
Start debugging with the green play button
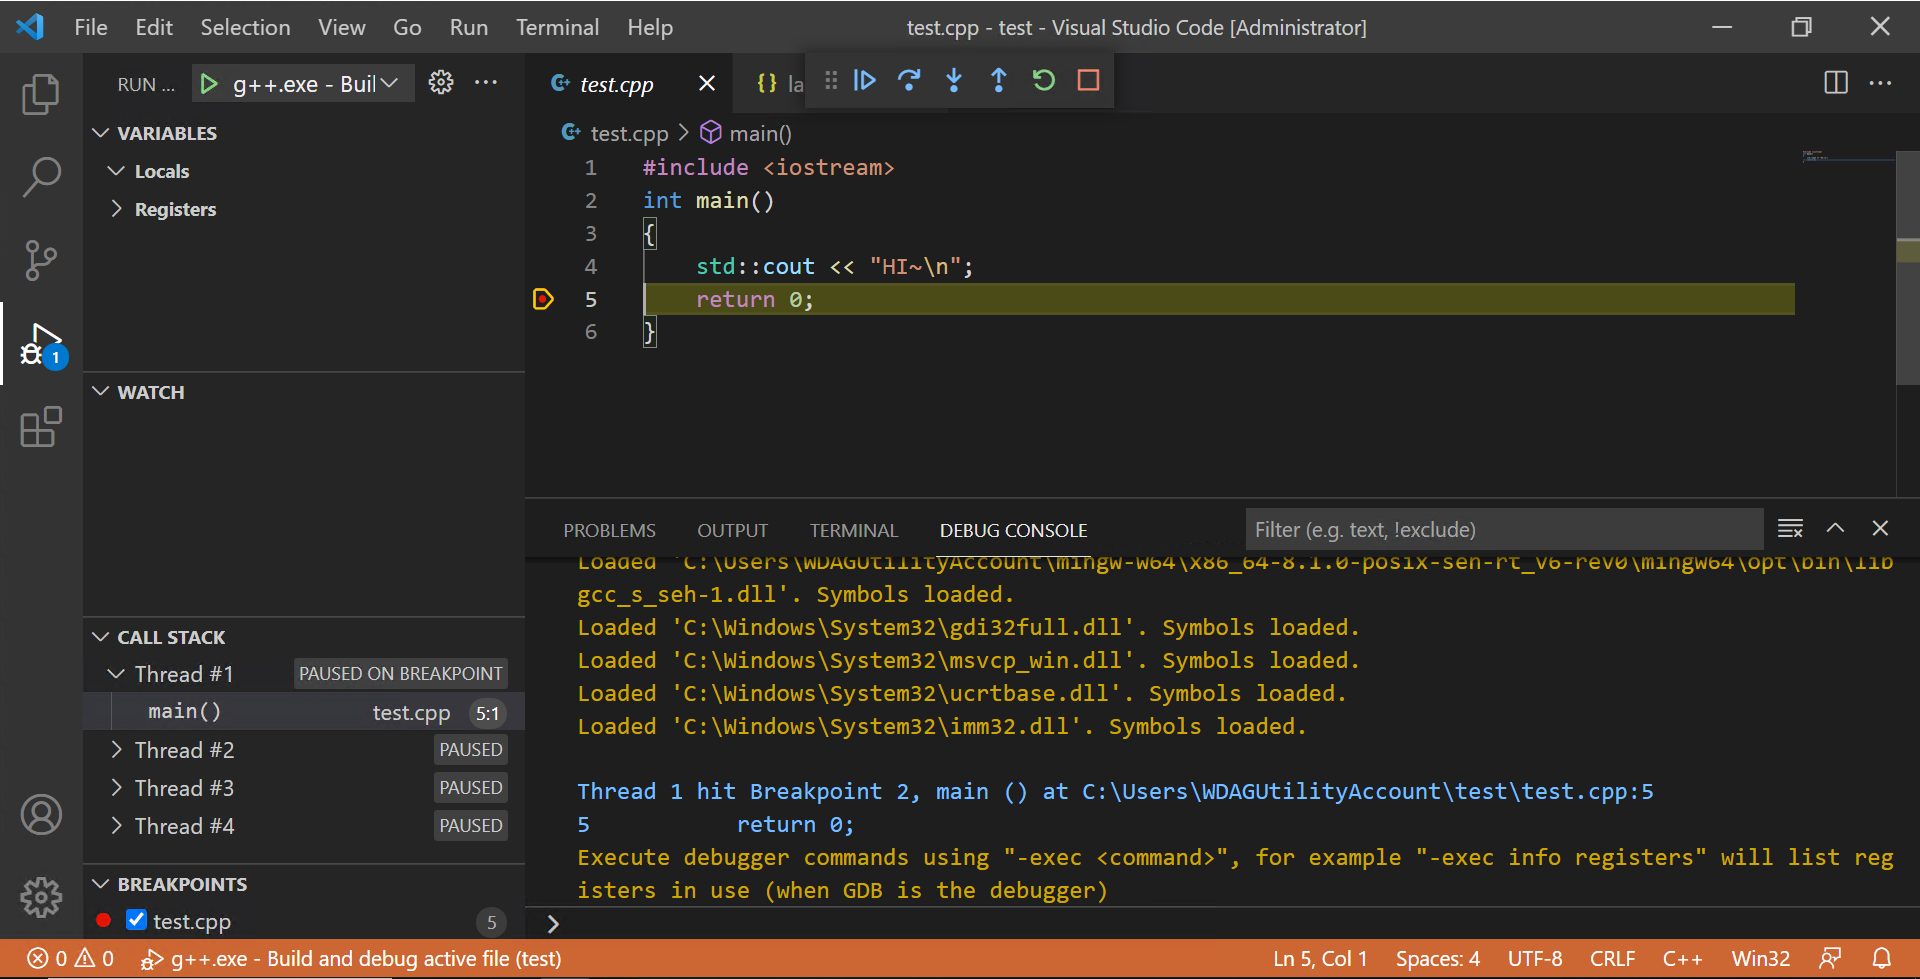click(209, 84)
